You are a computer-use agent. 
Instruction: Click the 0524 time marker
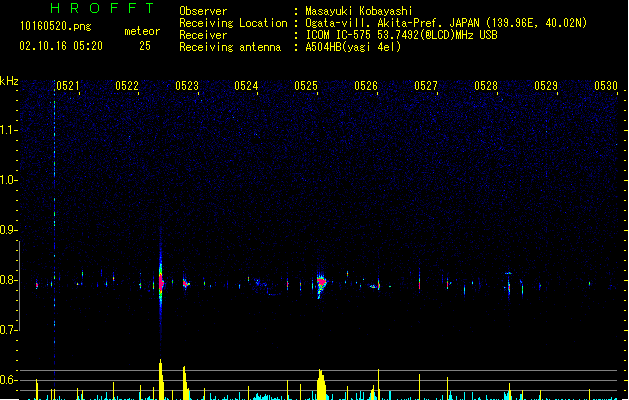pyautogui.click(x=246, y=86)
